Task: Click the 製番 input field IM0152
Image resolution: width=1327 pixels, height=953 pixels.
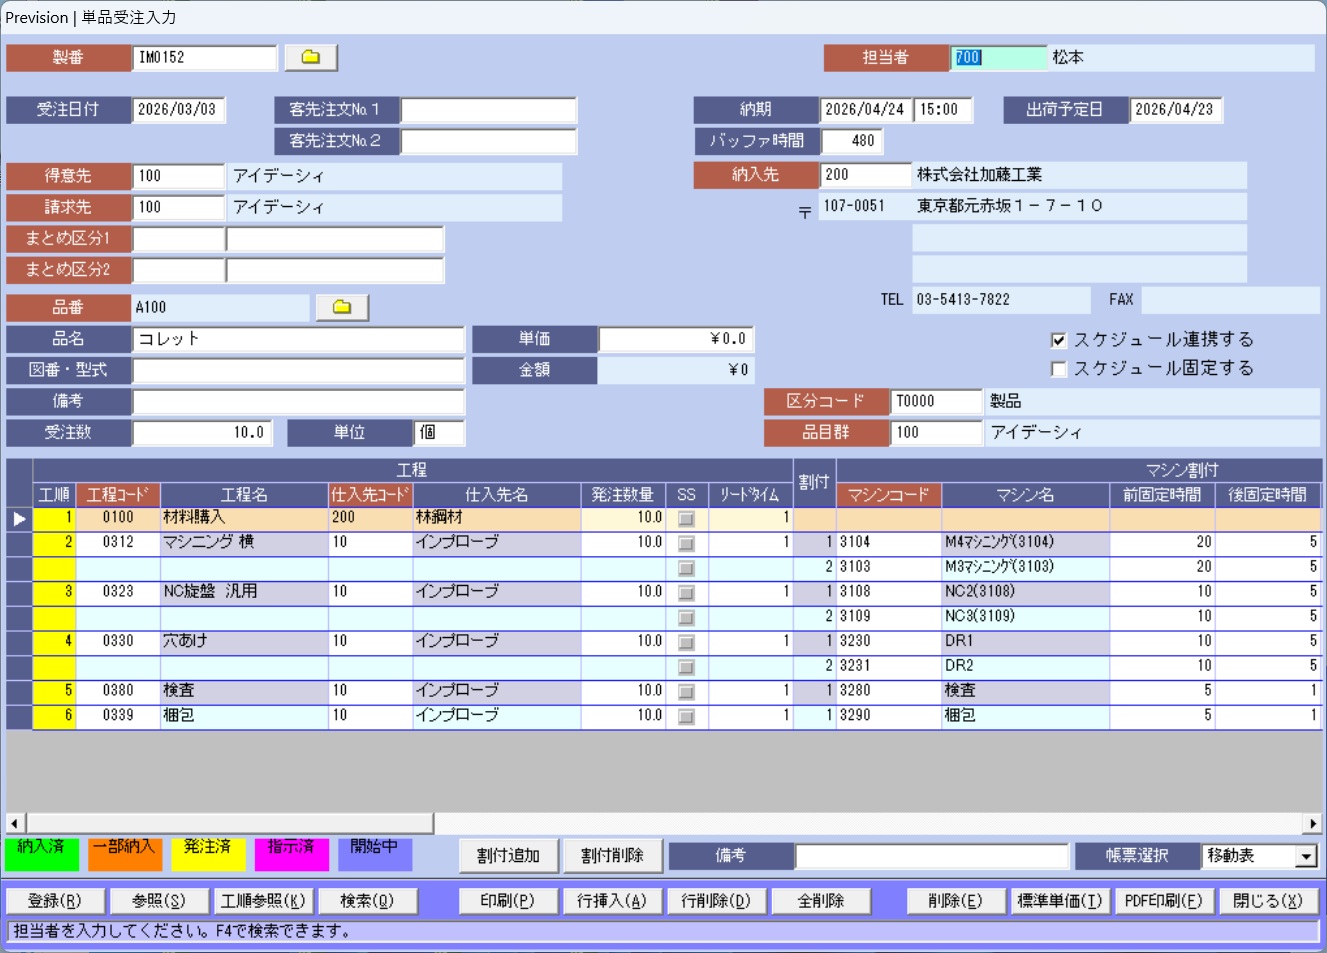Action: [204, 57]
